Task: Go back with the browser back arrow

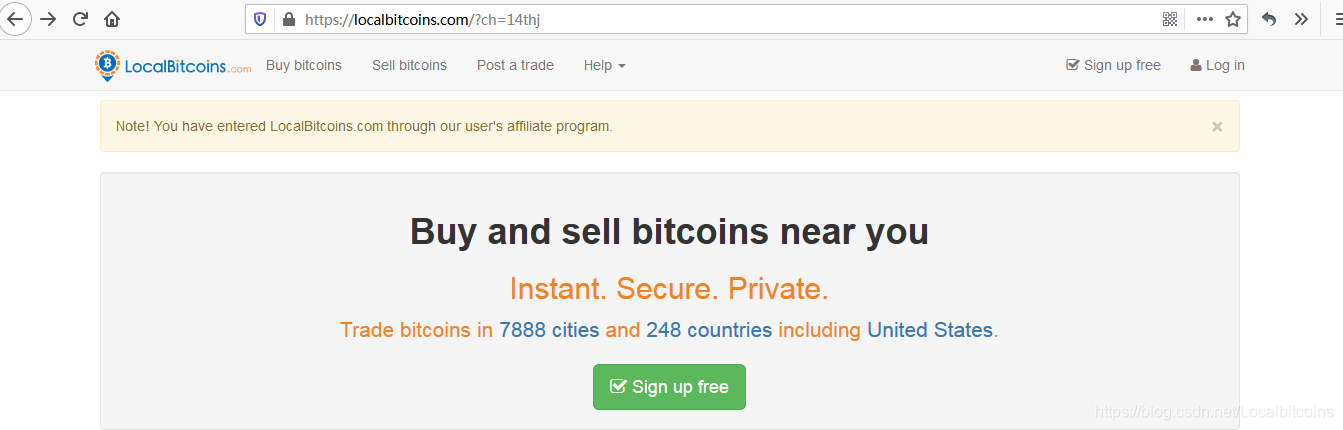Action: pos(15,19)
